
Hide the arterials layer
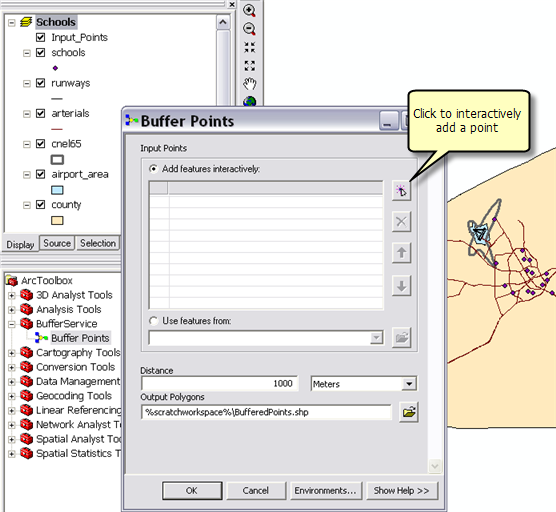(41, 113)
